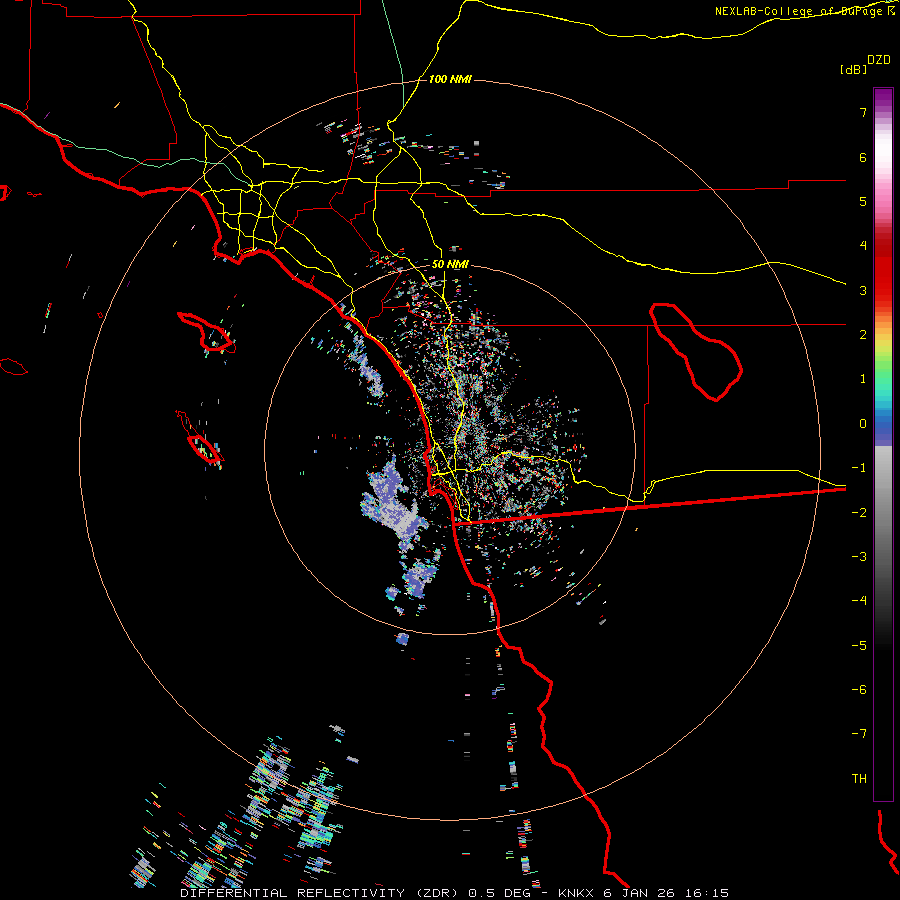Click the 100 NMI range ring label
Image resolution: width=900 pixels, height=900 pixels.
pos(450,79)
